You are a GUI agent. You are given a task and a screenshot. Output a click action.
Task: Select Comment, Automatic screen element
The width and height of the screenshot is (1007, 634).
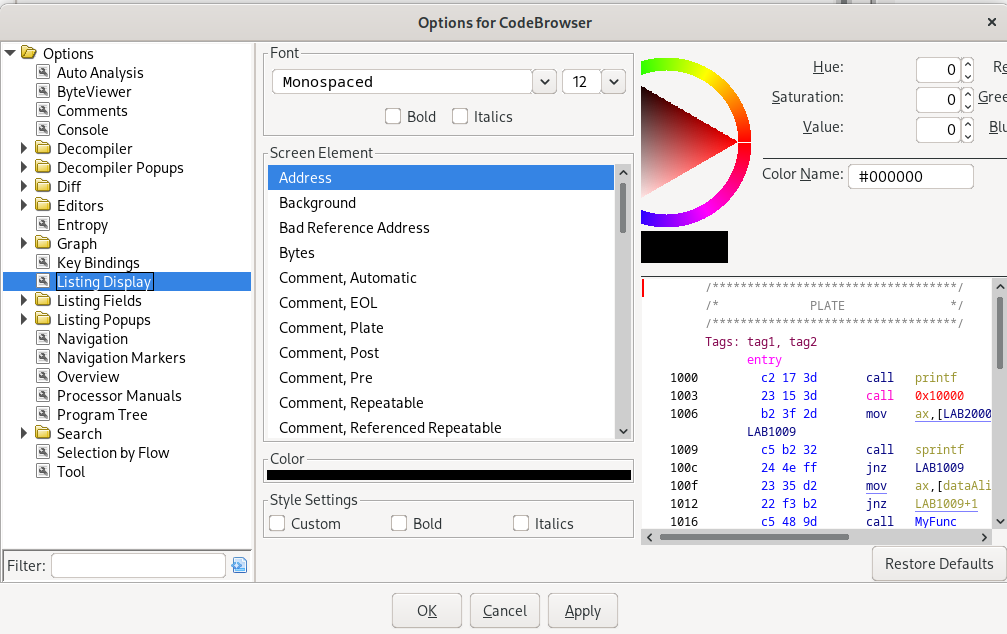pos(441,278)
